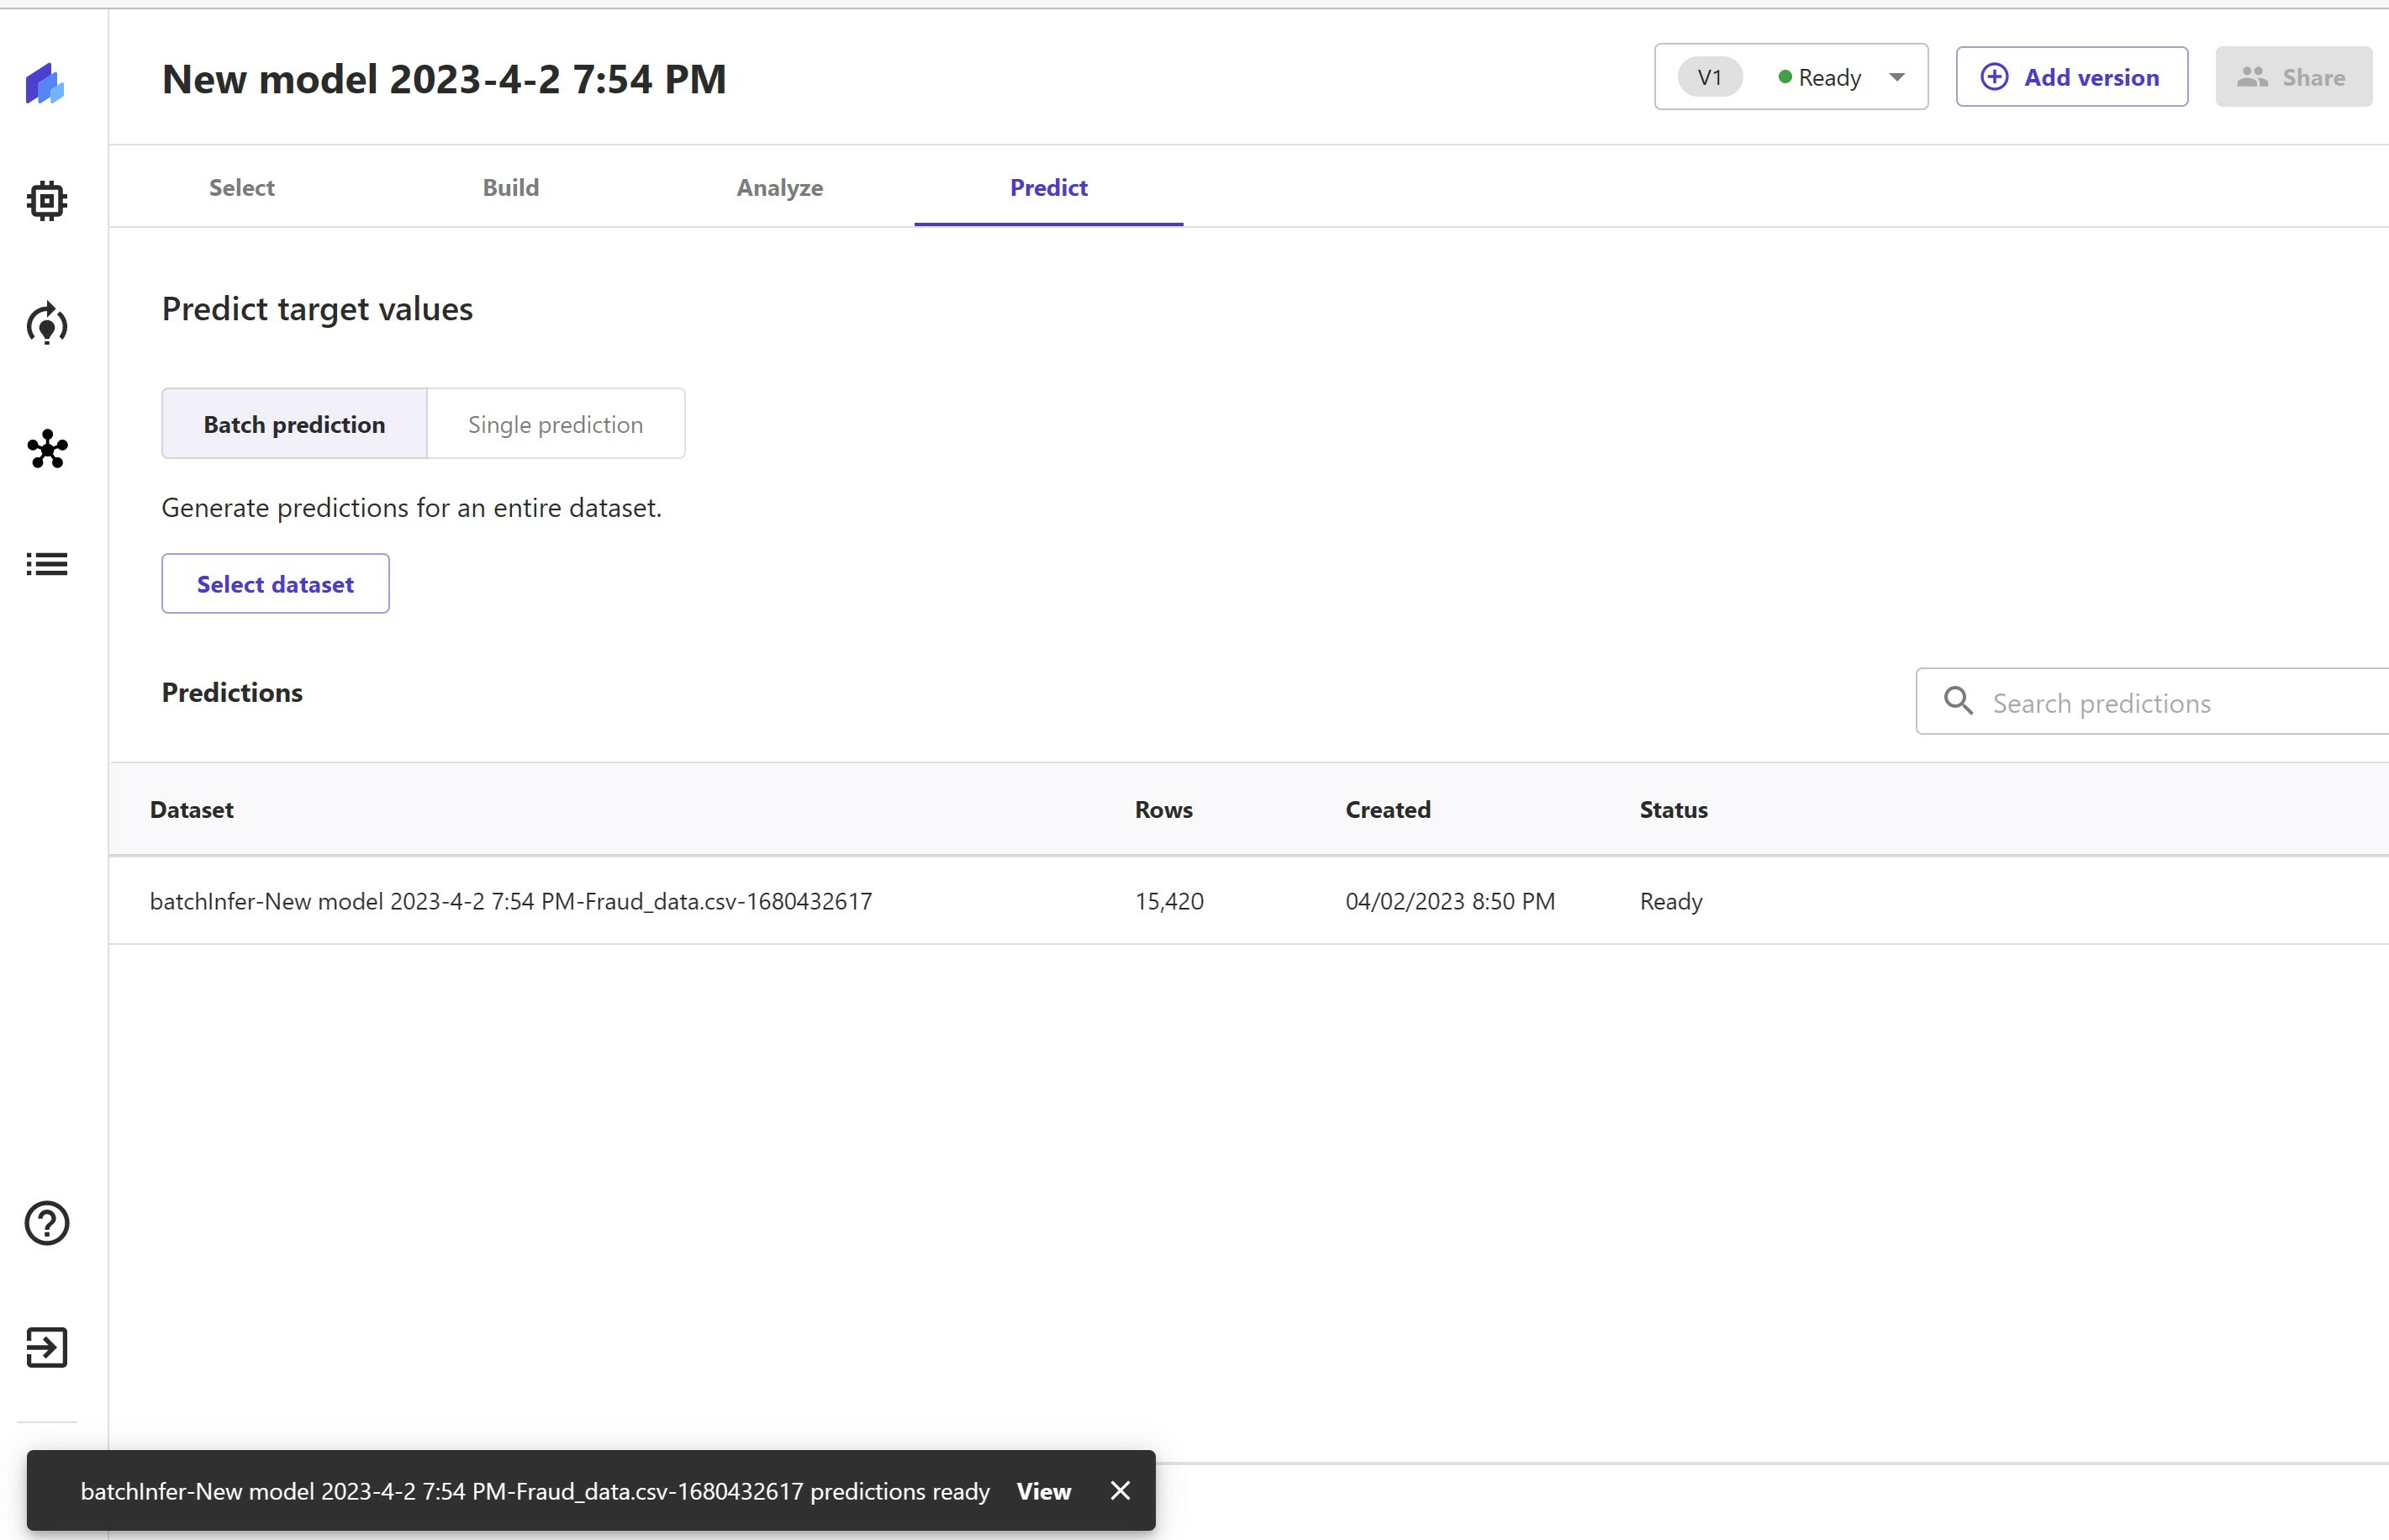Open the list-lines sidebar icon

click(46, 564)
